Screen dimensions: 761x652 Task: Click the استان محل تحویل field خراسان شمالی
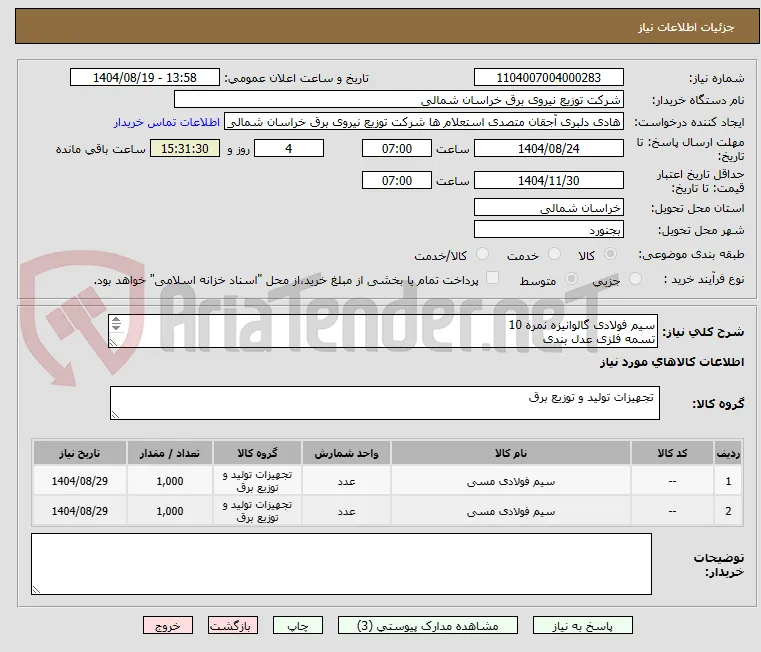[x=548, y=208]
